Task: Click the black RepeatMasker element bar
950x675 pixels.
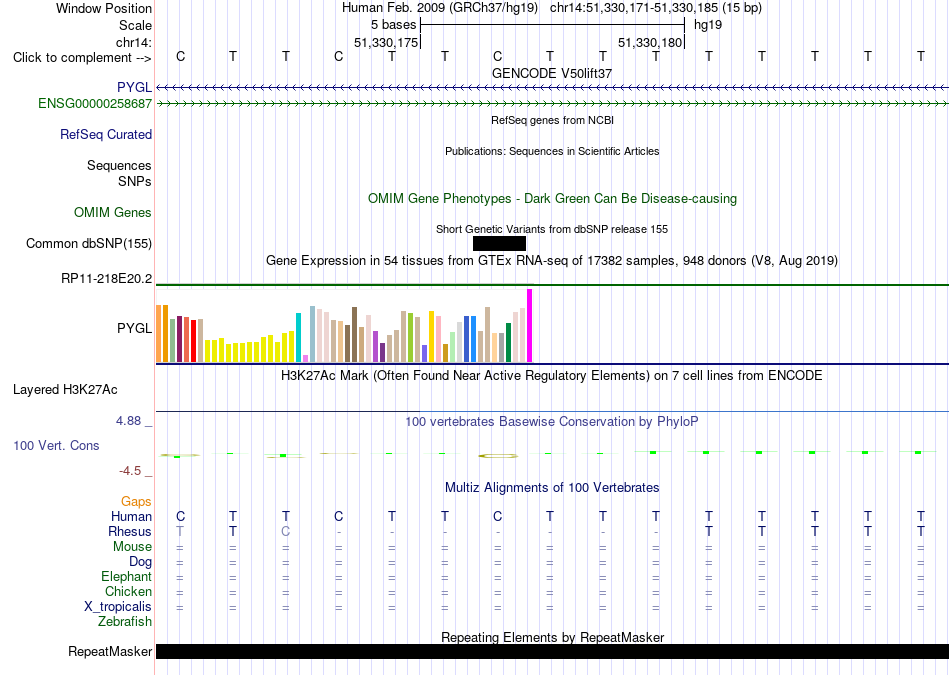Action: coord(553,651)
